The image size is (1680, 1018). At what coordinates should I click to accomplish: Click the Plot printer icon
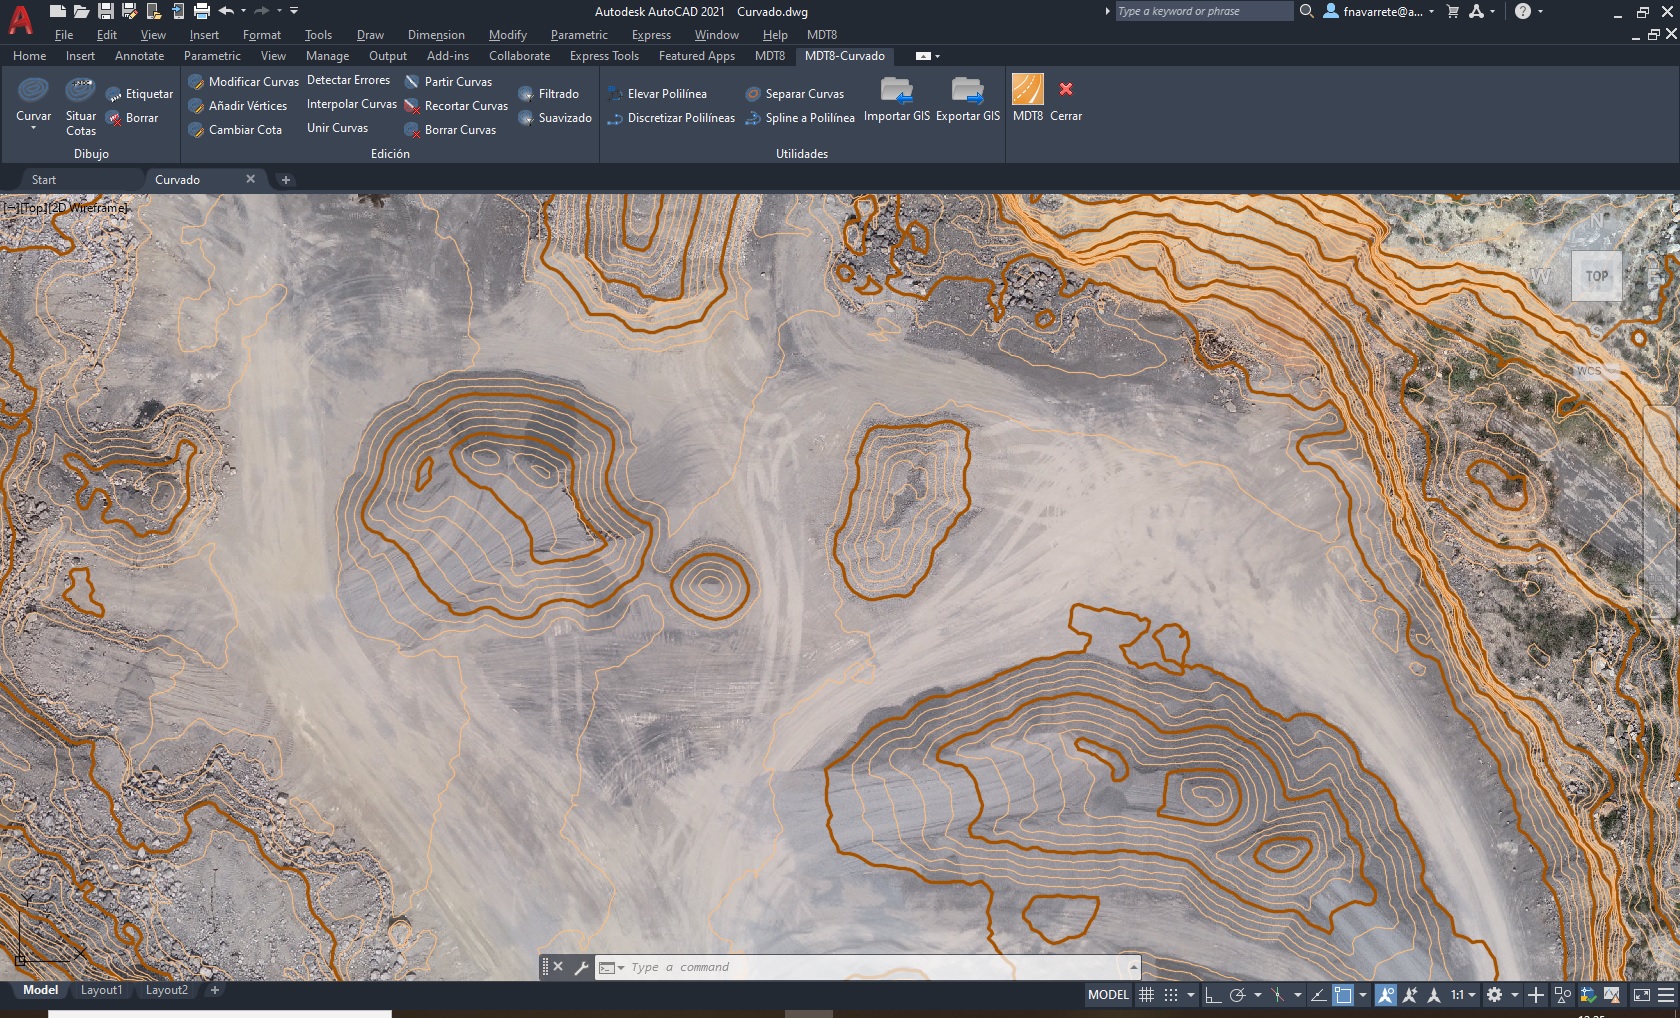coord(201,11)
